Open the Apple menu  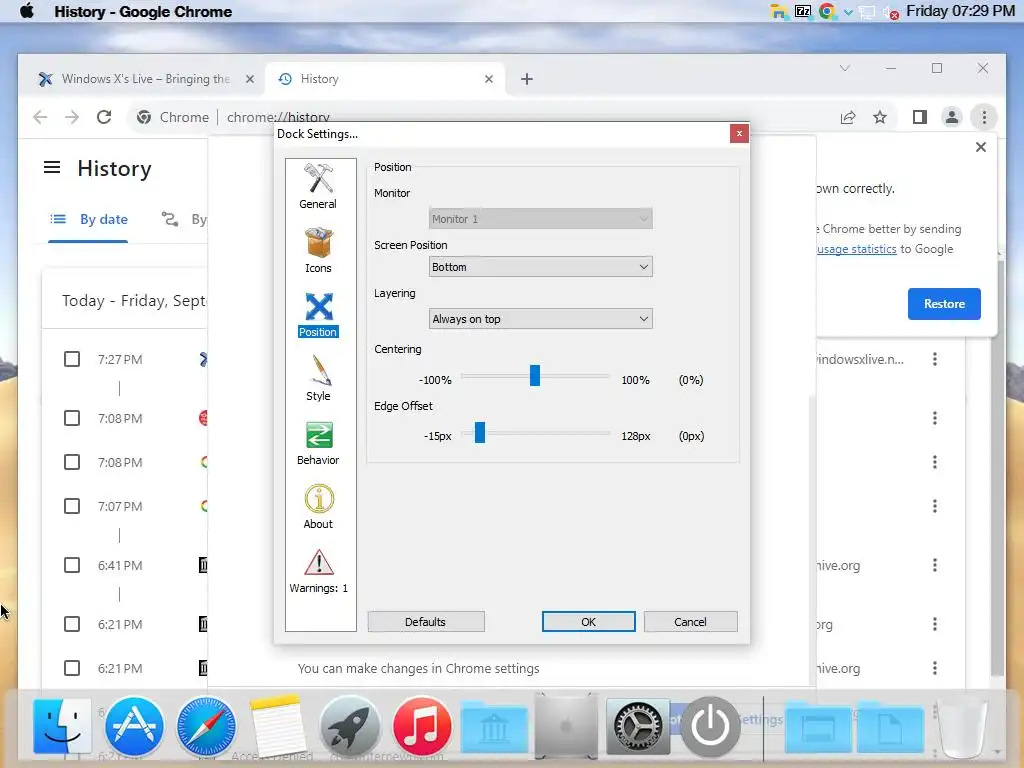(x=27, y=11)
